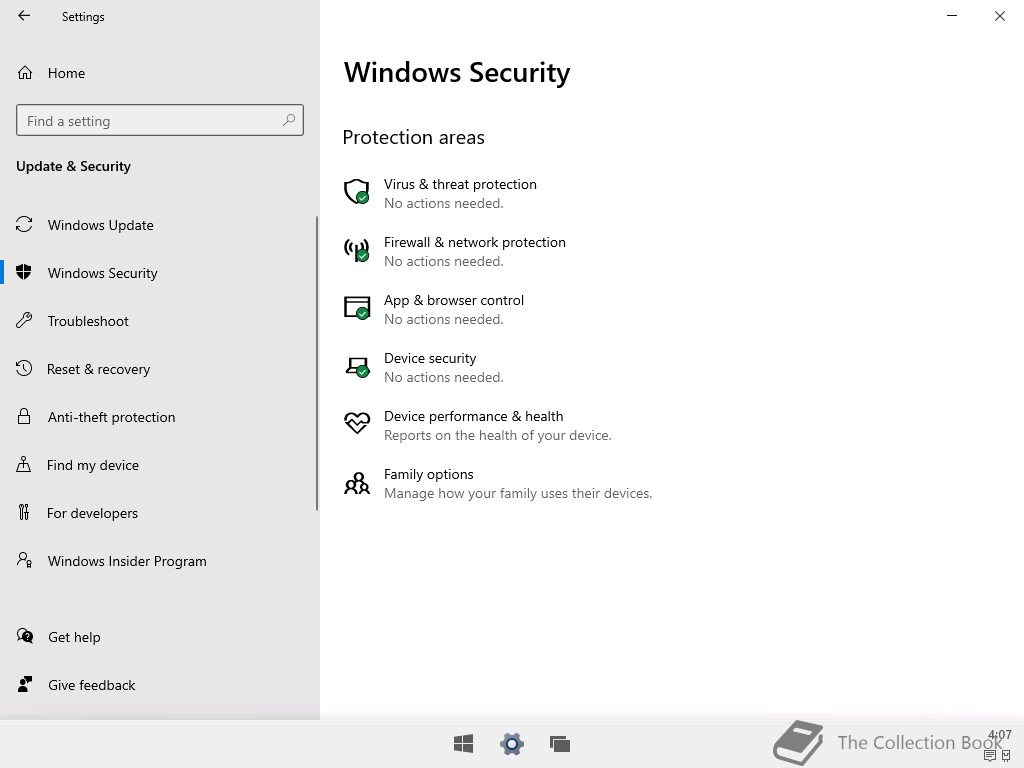The height and width of the screenshot is (768, 1024).
Task: Click the App & browser control window icon
Action: click(357, 308)
